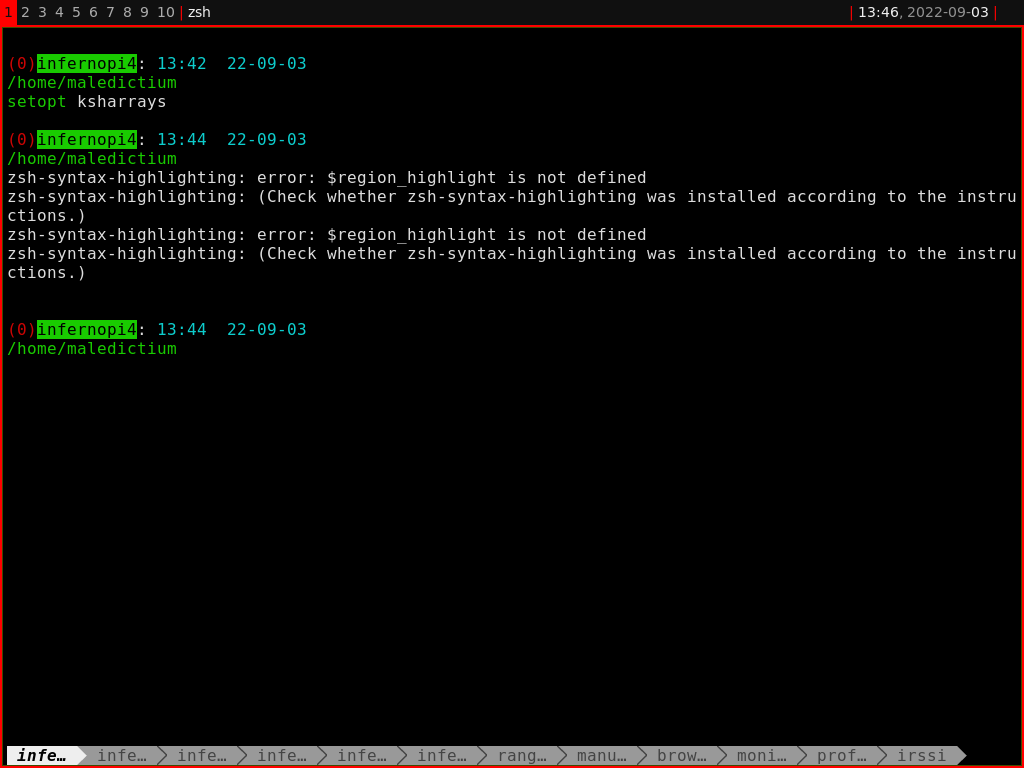Viewport: 1024px width, 768px height.
Task: Click the /home/maledictium path above setopt command
Action: click(92, 83)
